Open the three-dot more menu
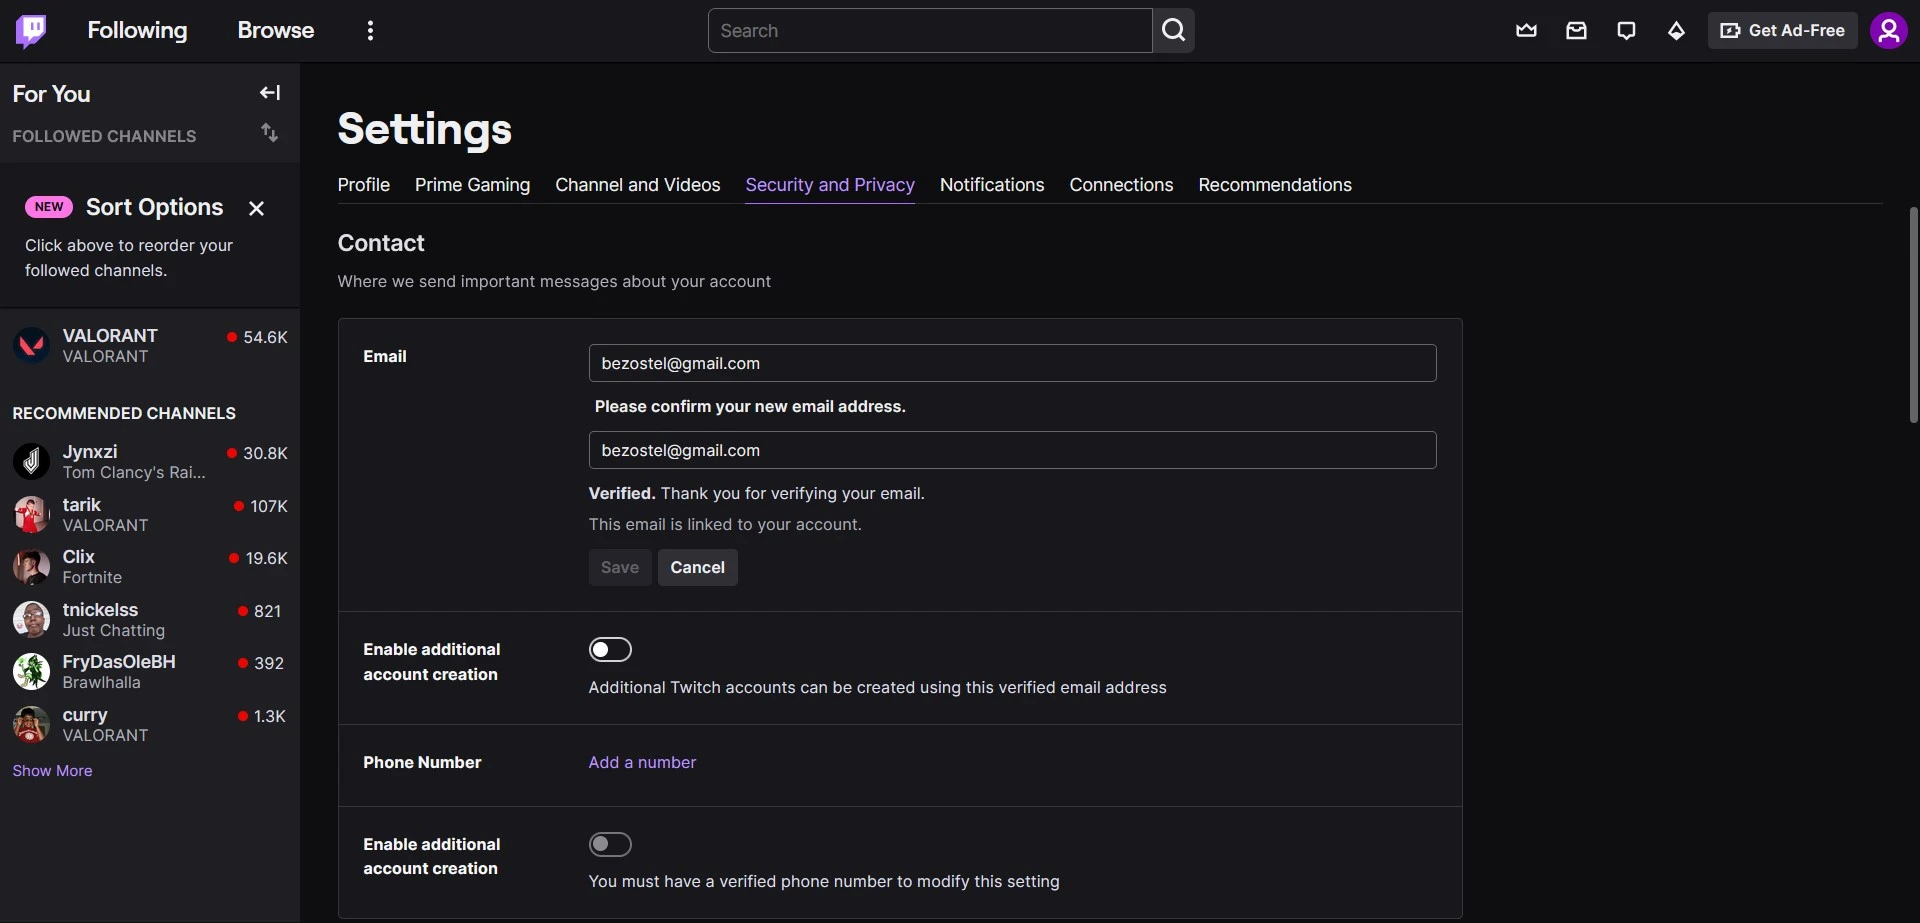This screenshot has height=923, width=1920. point(371,31)
